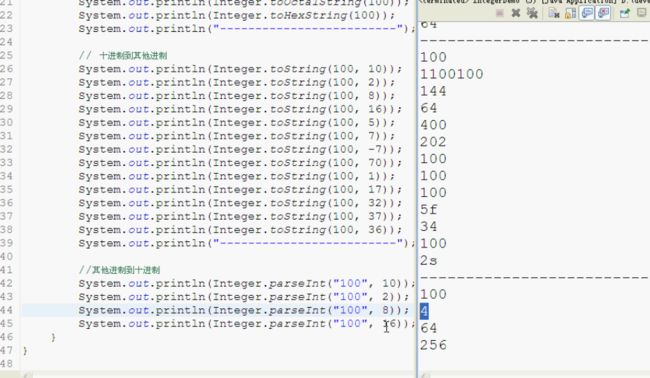Viewport: 650px width, 378px height.
Task: Click the editor's horizontal scrollbar at bottom
Action: (x=218, y=375)
